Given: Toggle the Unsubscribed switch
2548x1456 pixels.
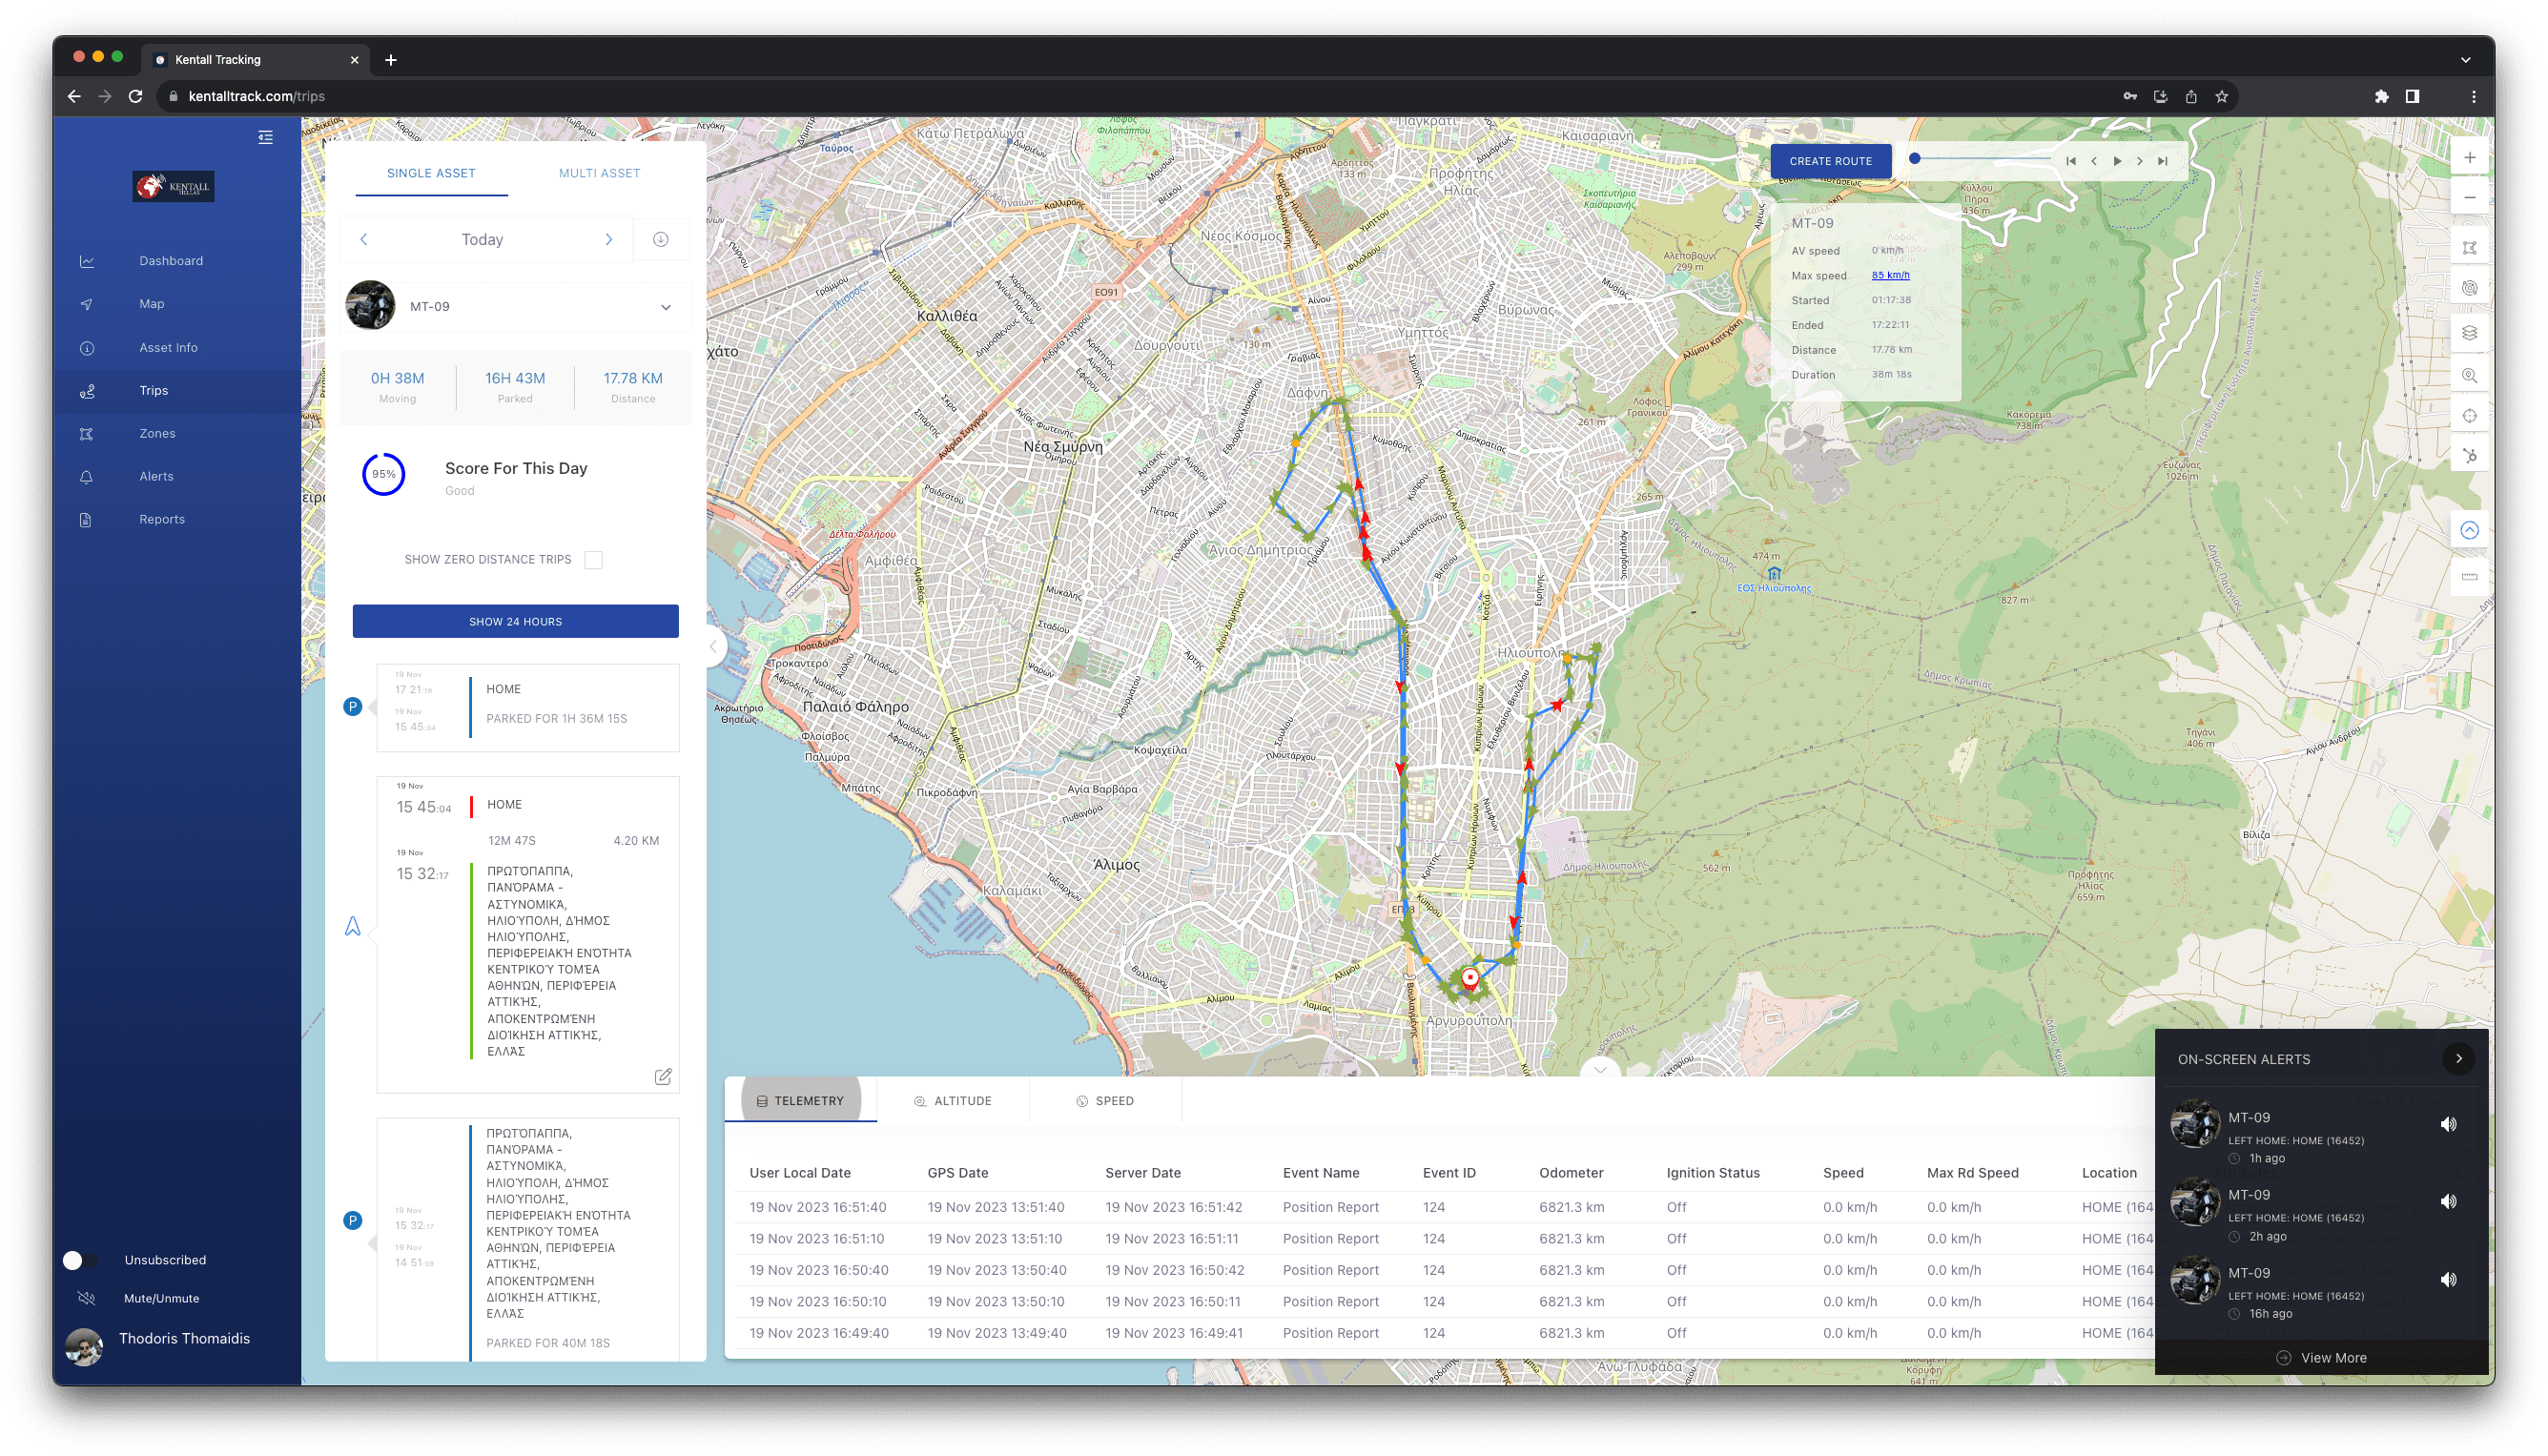Looking at the screenshot, I should click(80, 1260).
